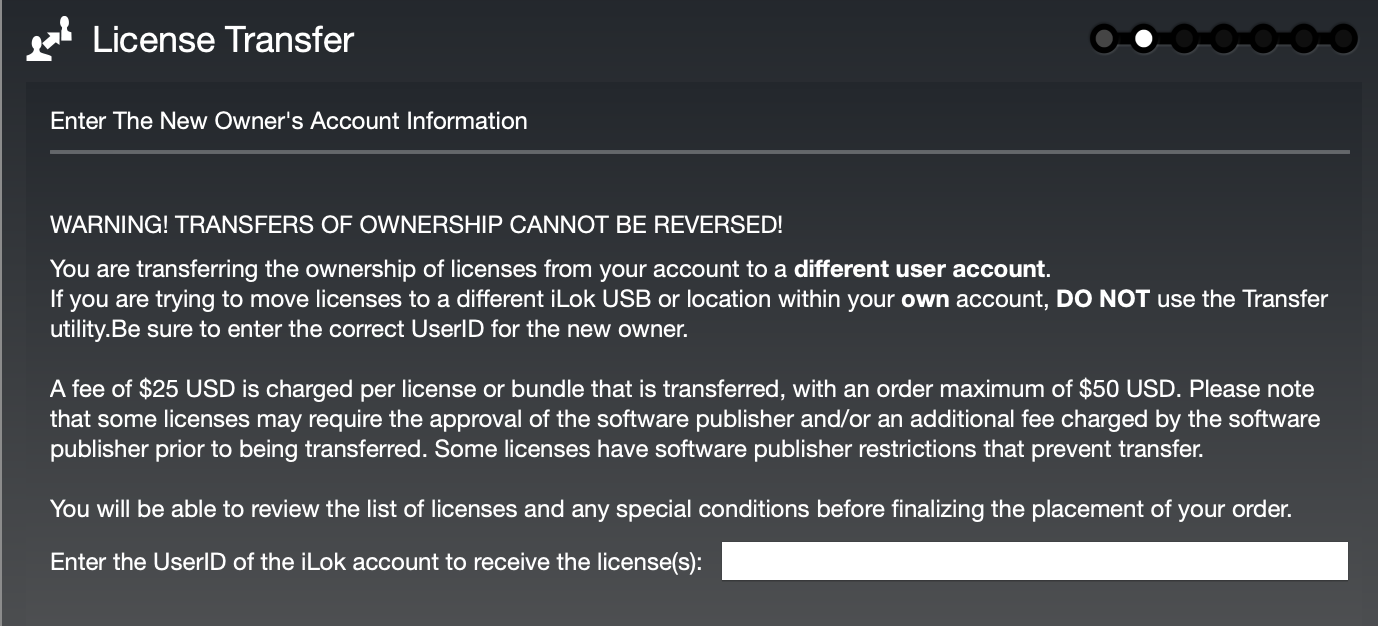Click the bold "different user account" text

(x=919, y=269)
